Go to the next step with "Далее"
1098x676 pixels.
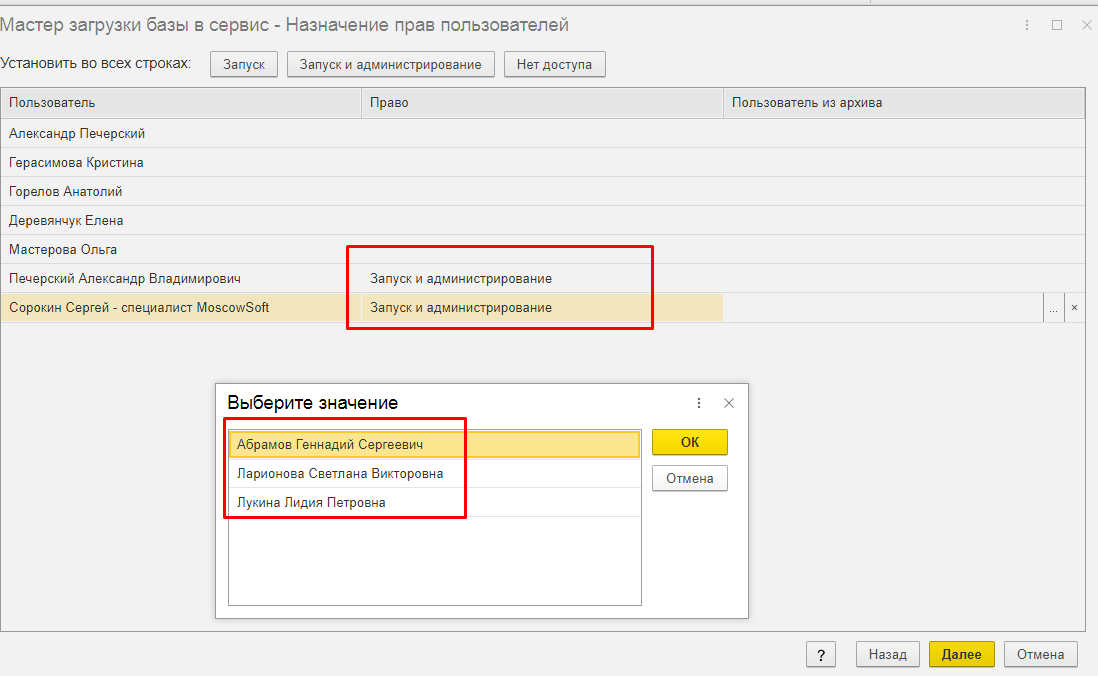point(961,655)
